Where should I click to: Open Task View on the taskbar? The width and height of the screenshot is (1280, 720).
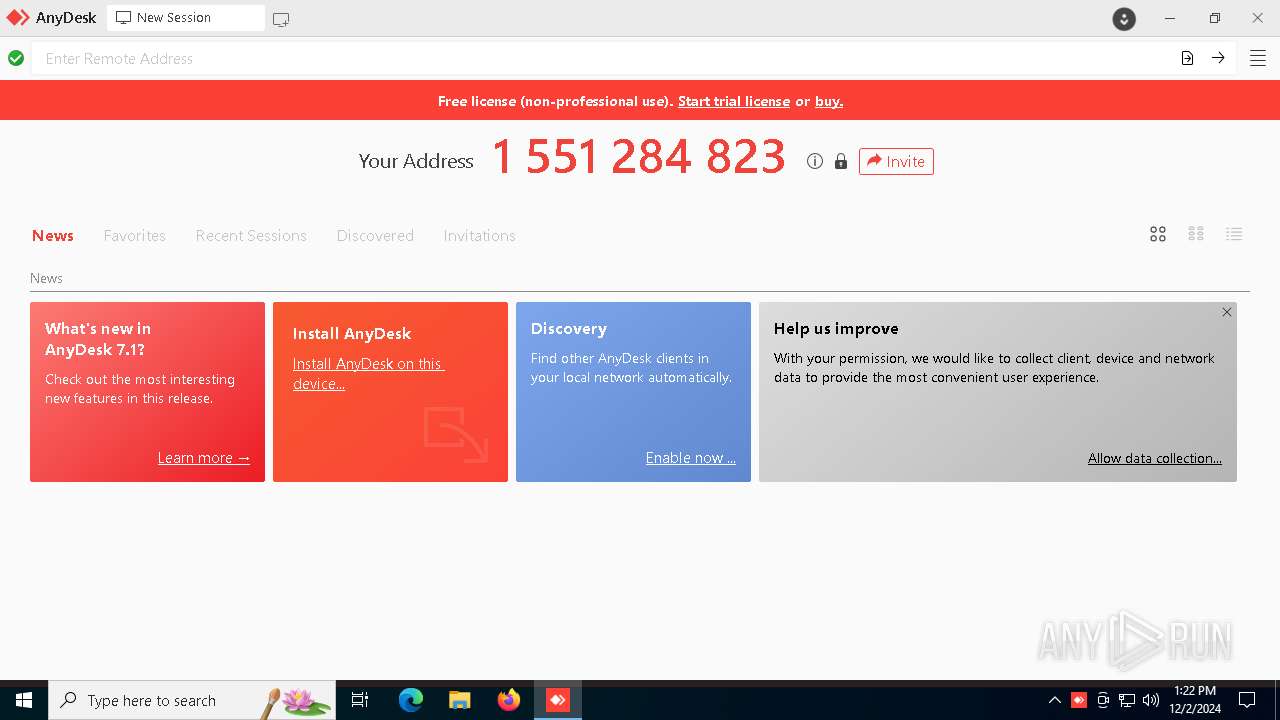tap(360, 700)
